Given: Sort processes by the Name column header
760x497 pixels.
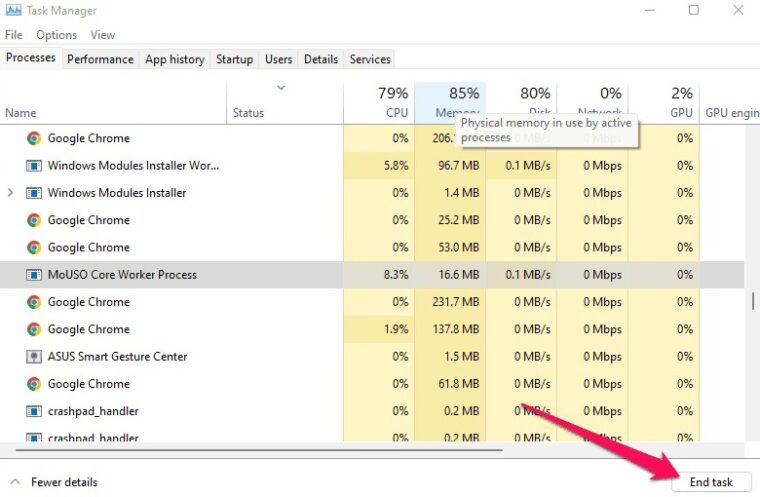Looking at the screenshot, I should coord(113,103).
